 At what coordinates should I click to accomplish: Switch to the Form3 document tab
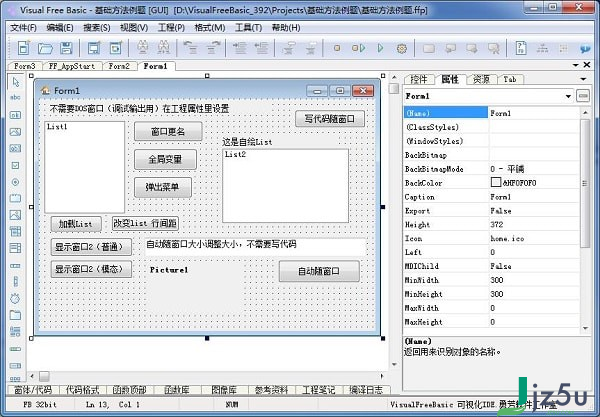coord(24,66)
